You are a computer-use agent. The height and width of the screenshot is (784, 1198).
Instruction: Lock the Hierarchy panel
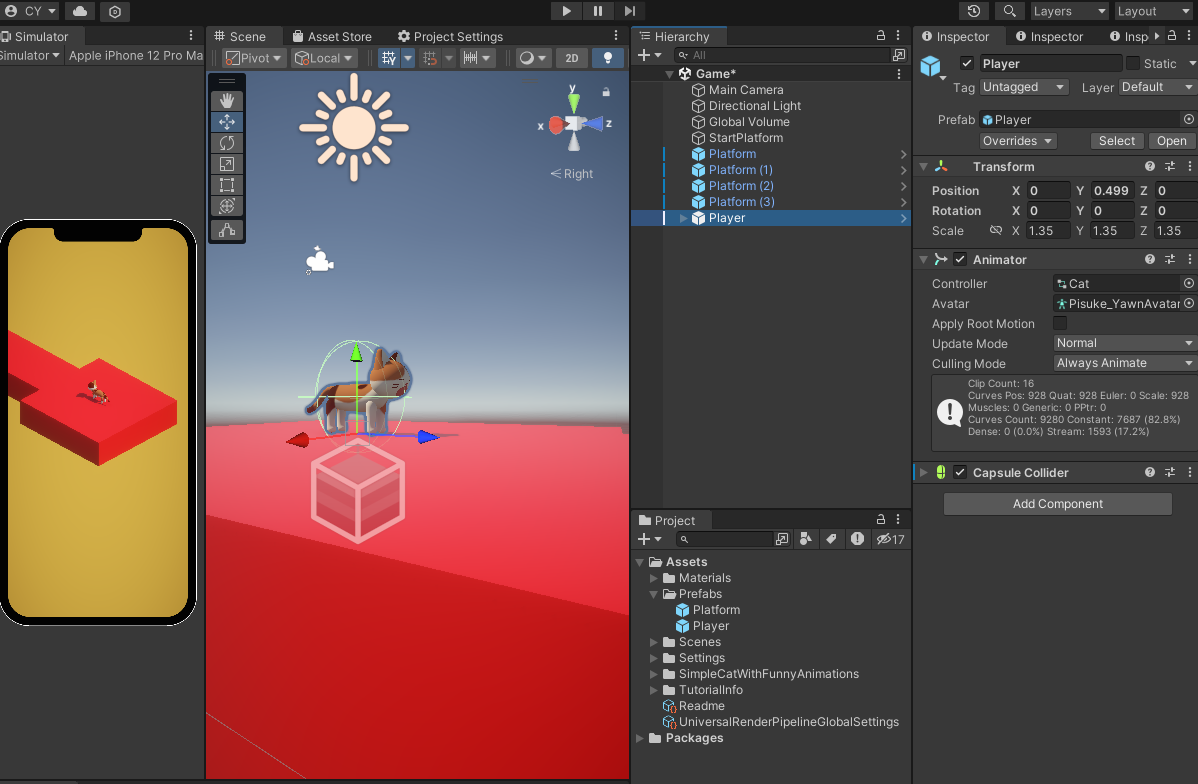pyautogui.click(x=880, y=35)
